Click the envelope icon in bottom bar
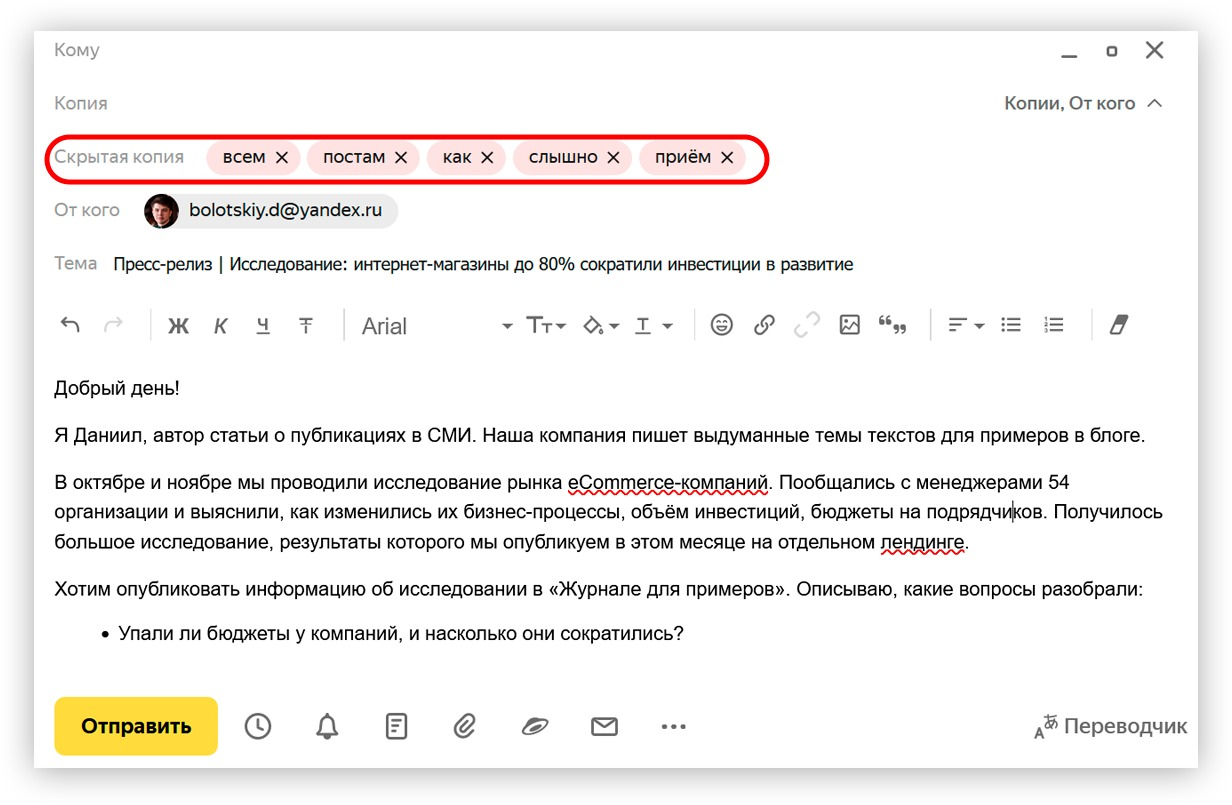This screenshot has width=1232, height=805. (604, 727)
